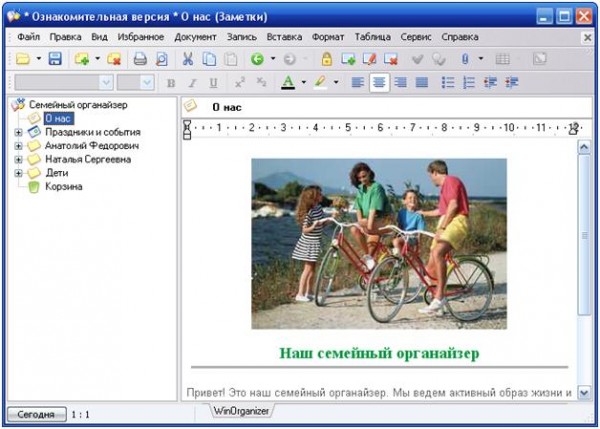This screenshot has height=429, width=600.
Task: Click the Decrease indent icon
Action: pos(490,82)
